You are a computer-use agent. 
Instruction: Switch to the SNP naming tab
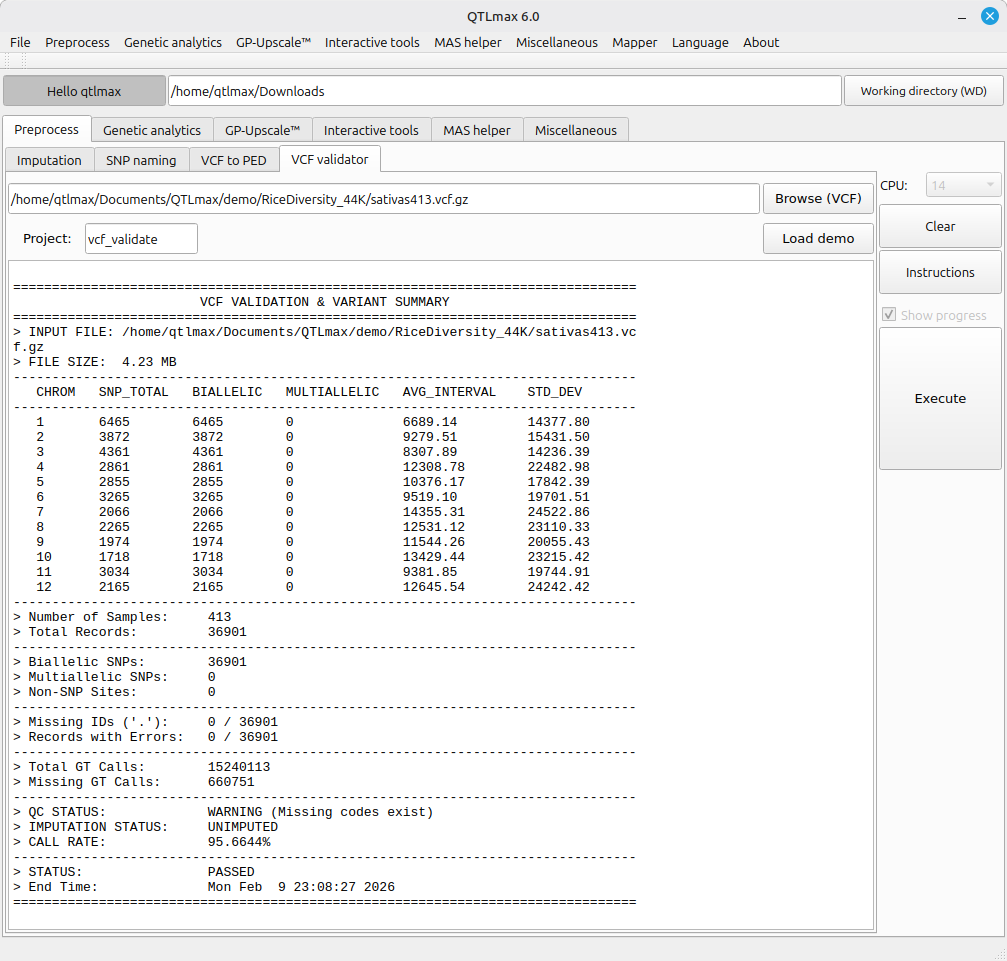tap(141, 160)
